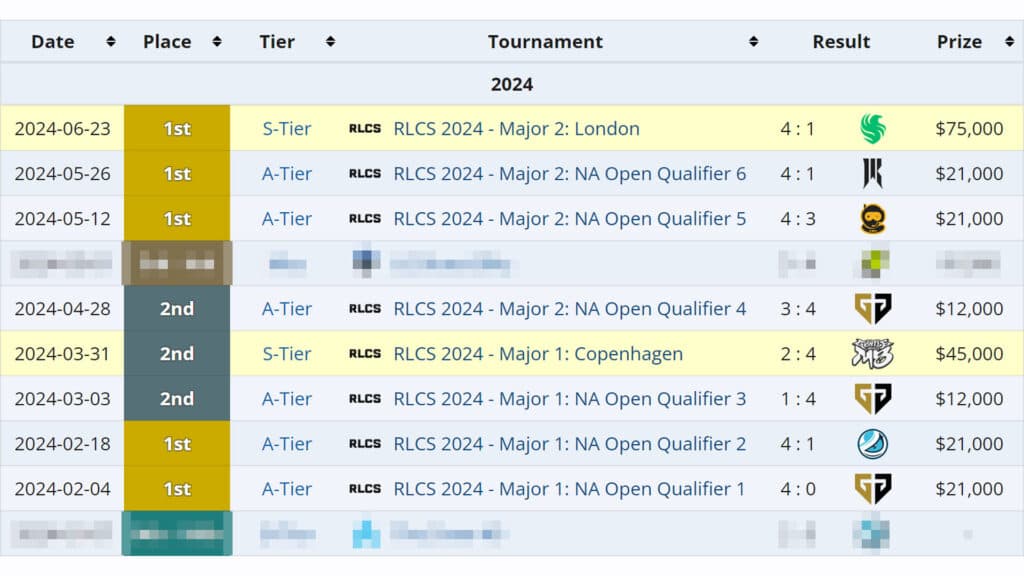Click the Tier column sort arrows
1024x576 pixels.
click(x=330, y=42)
